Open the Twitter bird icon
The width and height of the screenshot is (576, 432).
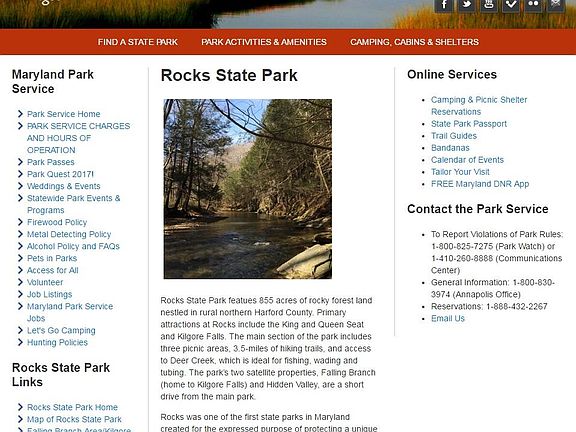(x=467, y=5)
